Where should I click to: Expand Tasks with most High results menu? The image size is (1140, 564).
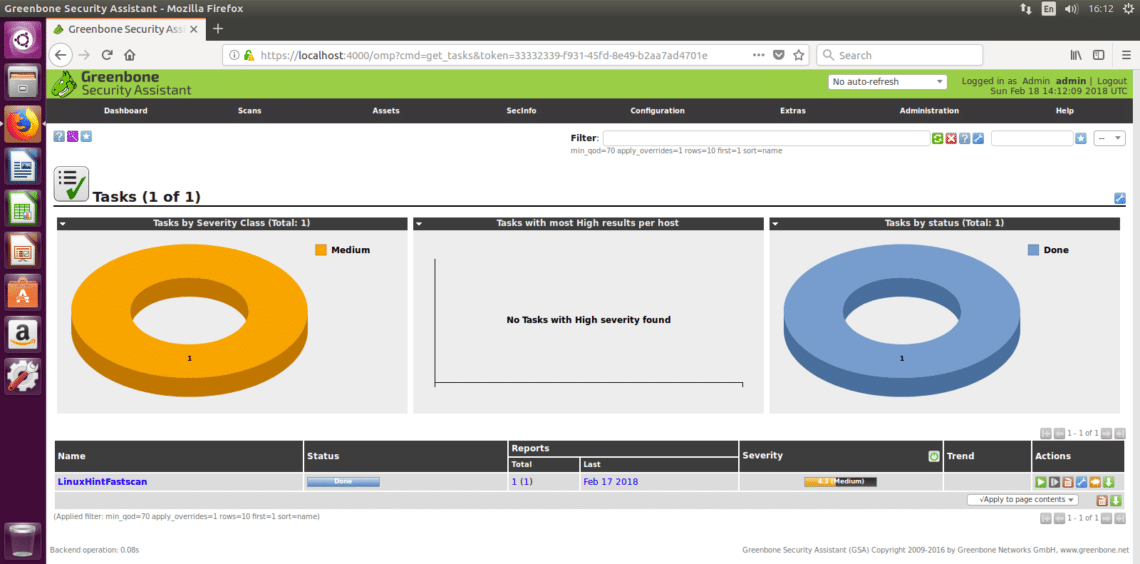tap(419, 224)
